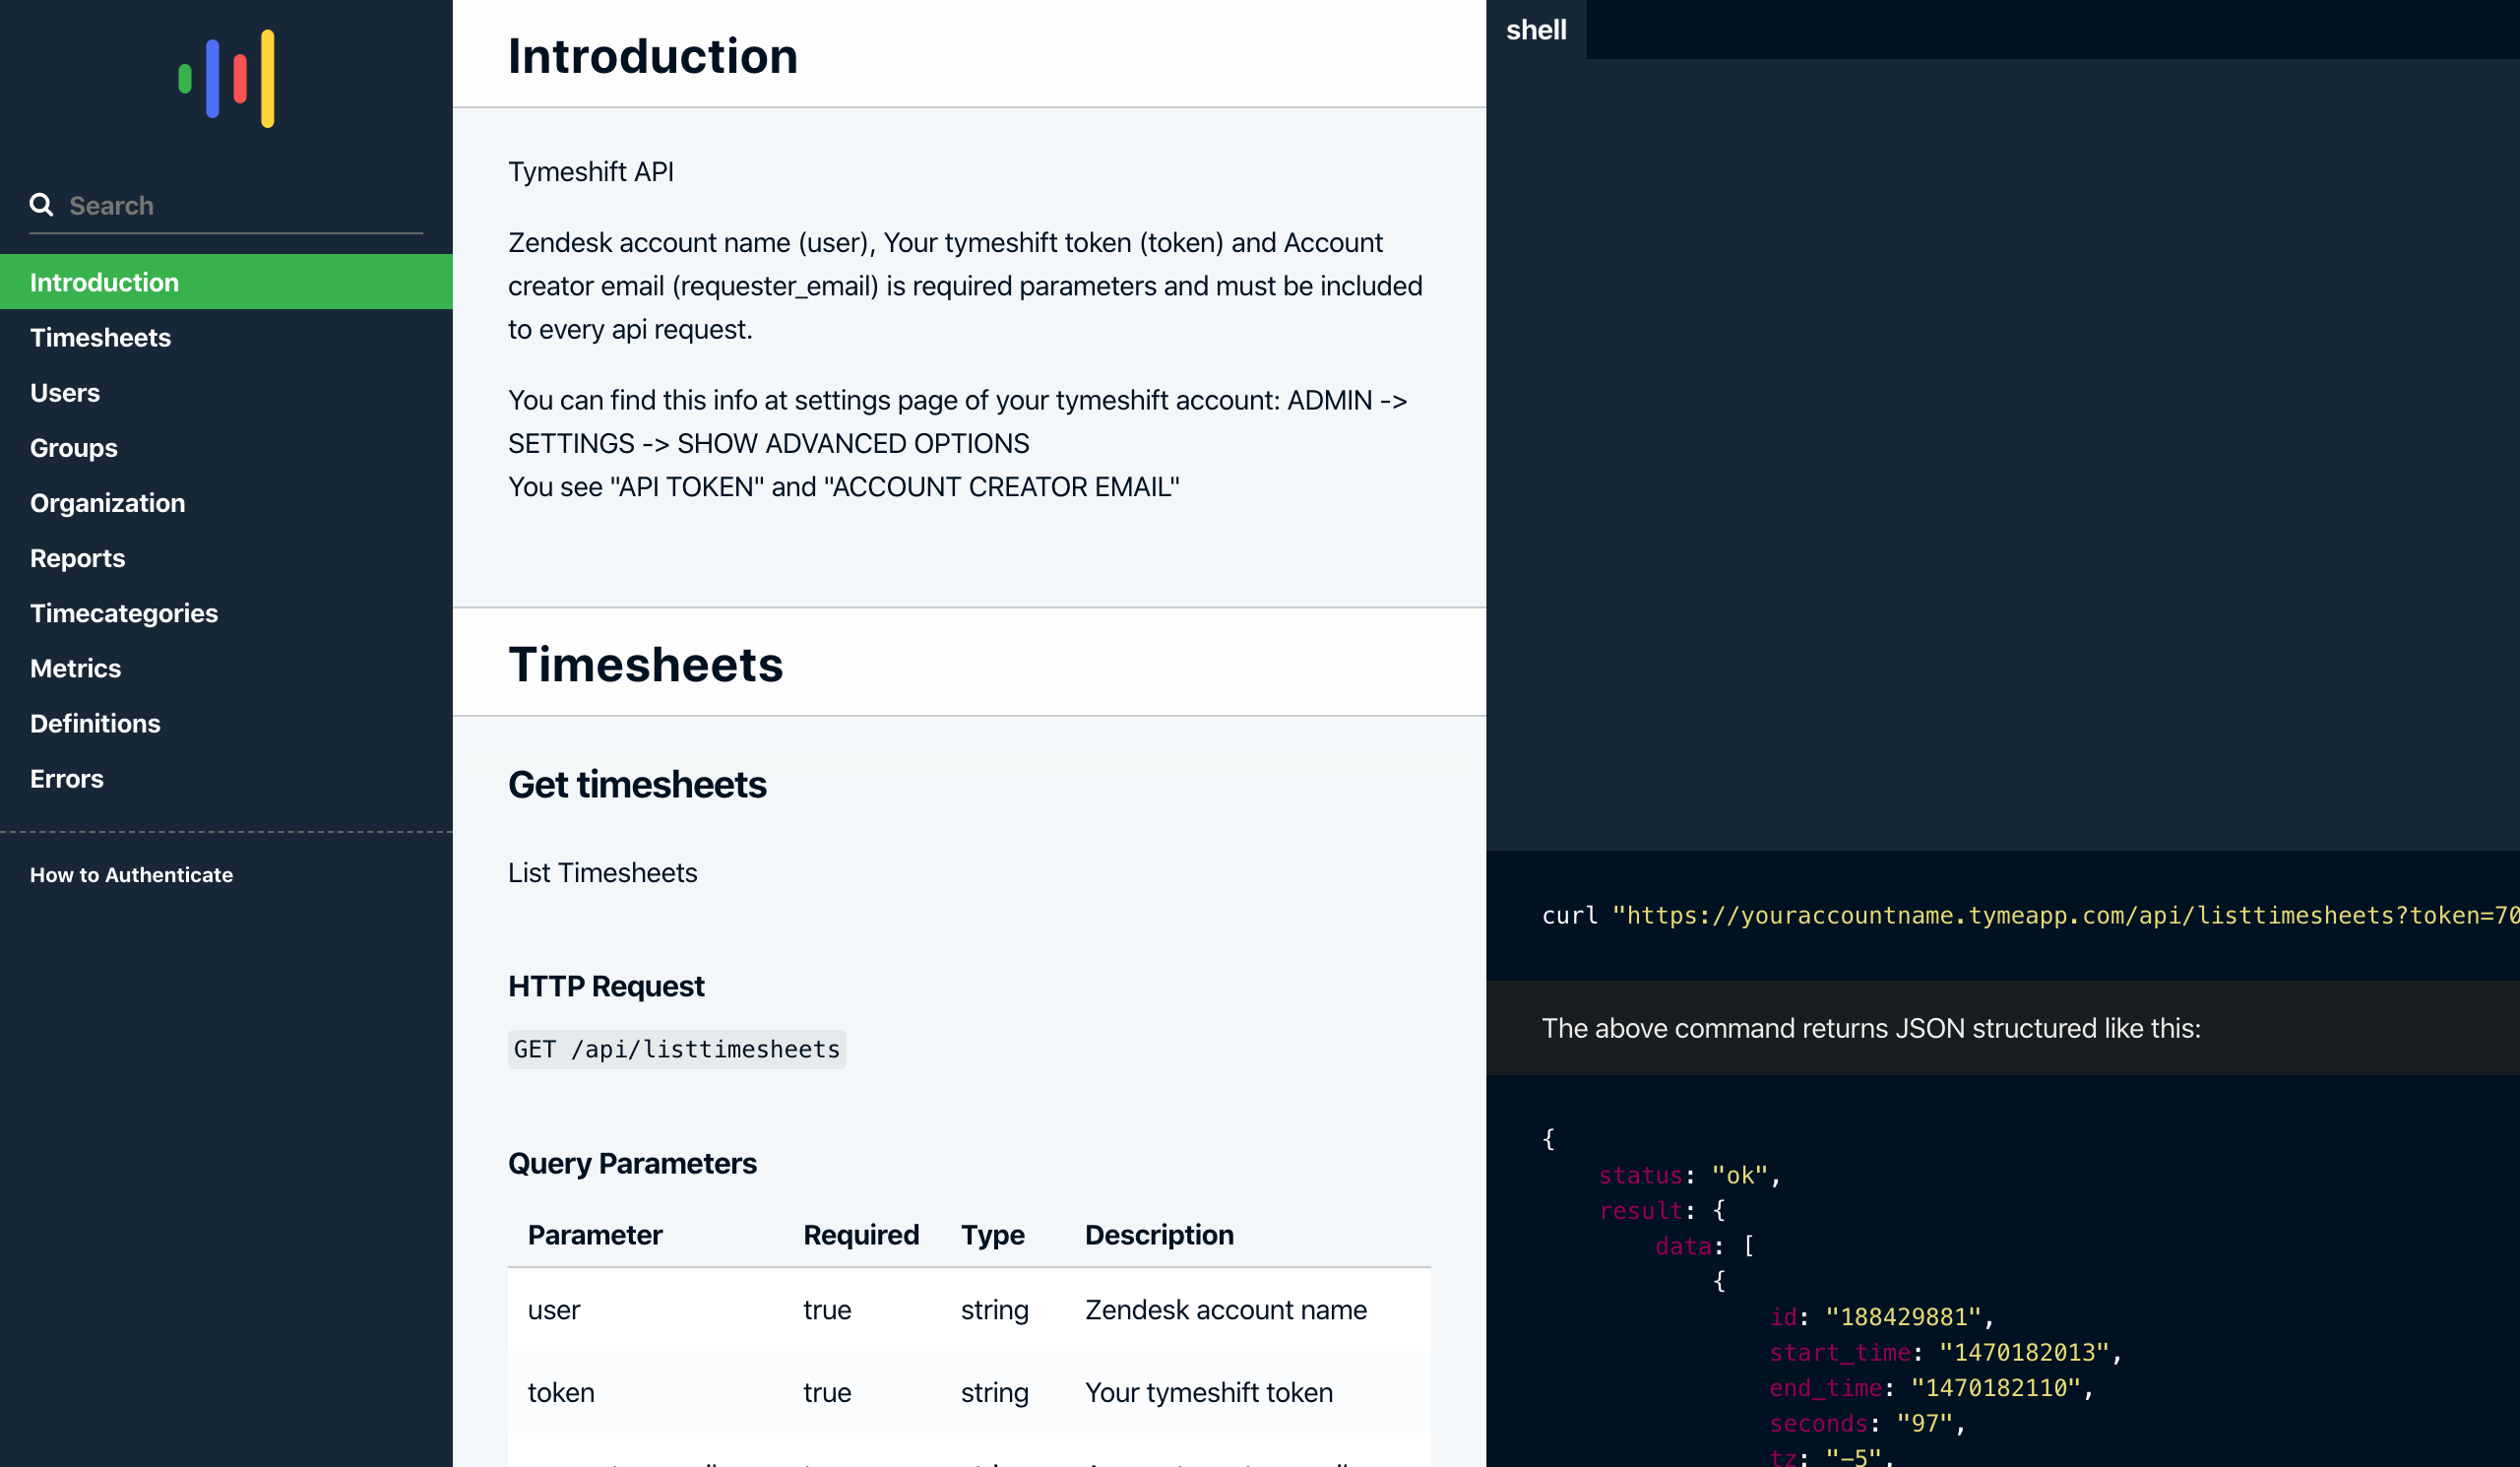The width and height of the screenshot is (2520, 1467).
Task: Click the Get timesheets subheading
Action: click(x=637, y=784)
